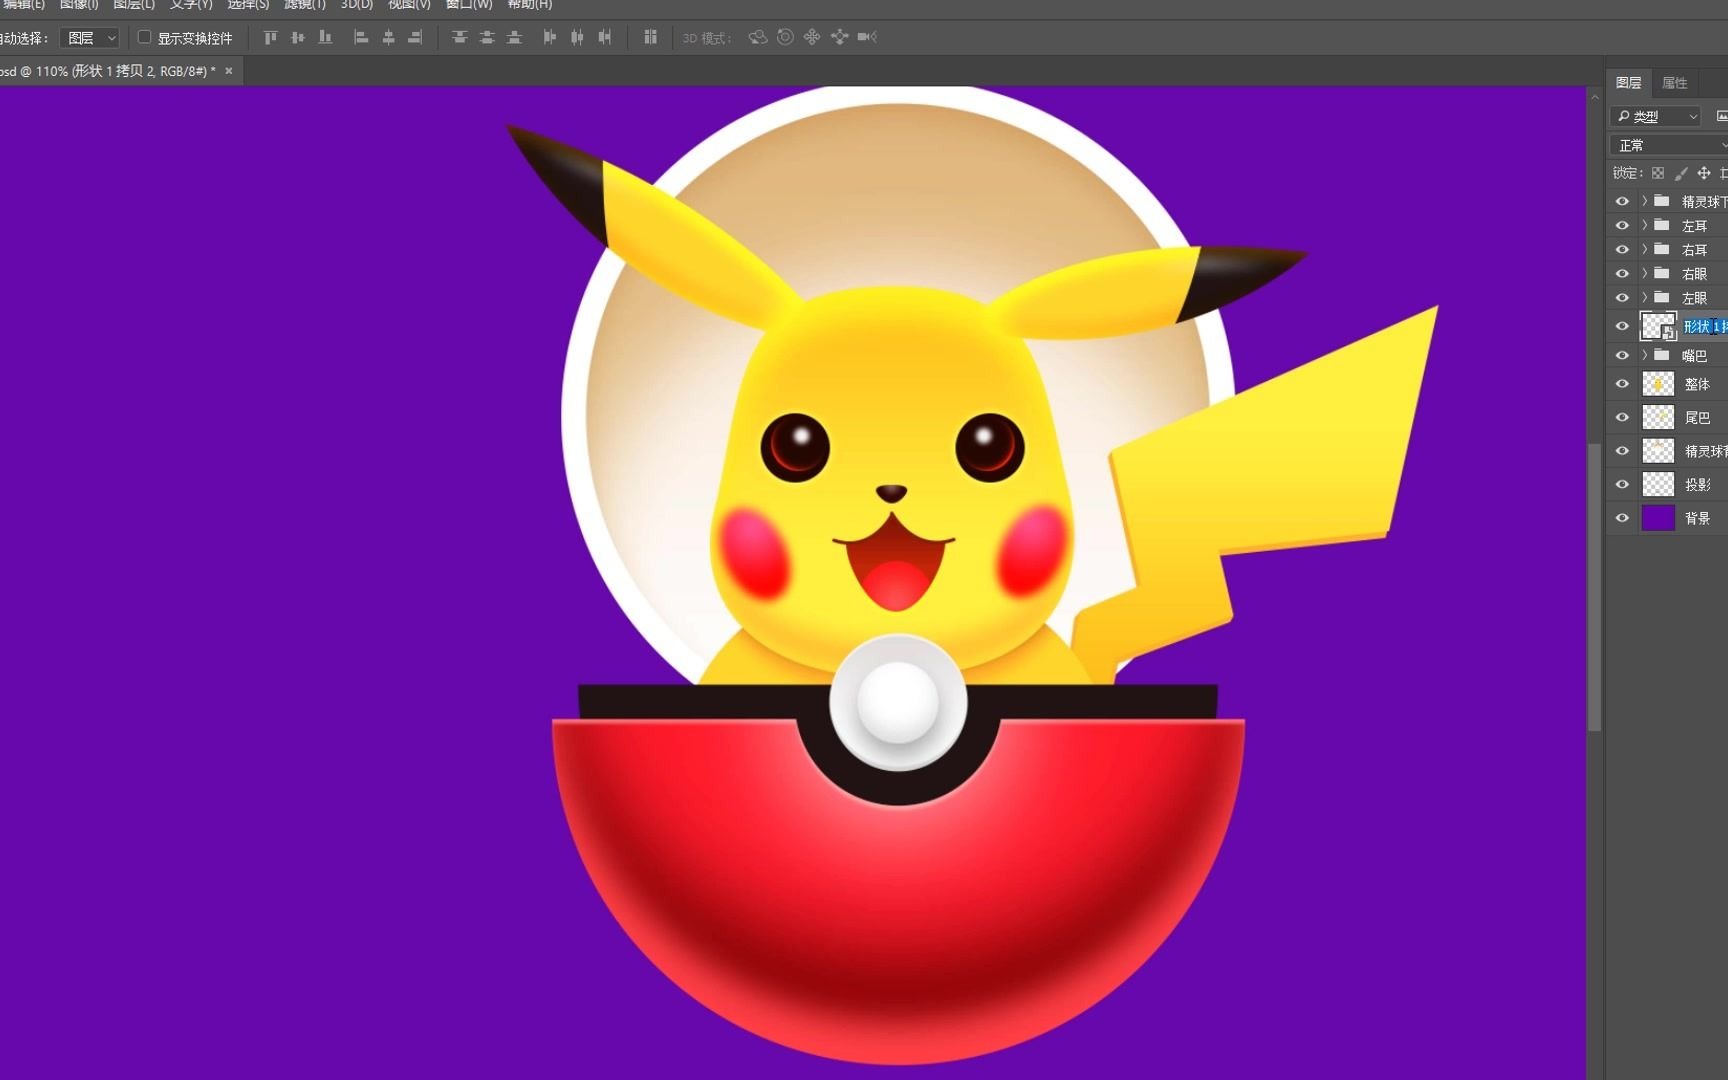
Task: Select the 3D zoom video camera icon
Action: click(867, 37)
